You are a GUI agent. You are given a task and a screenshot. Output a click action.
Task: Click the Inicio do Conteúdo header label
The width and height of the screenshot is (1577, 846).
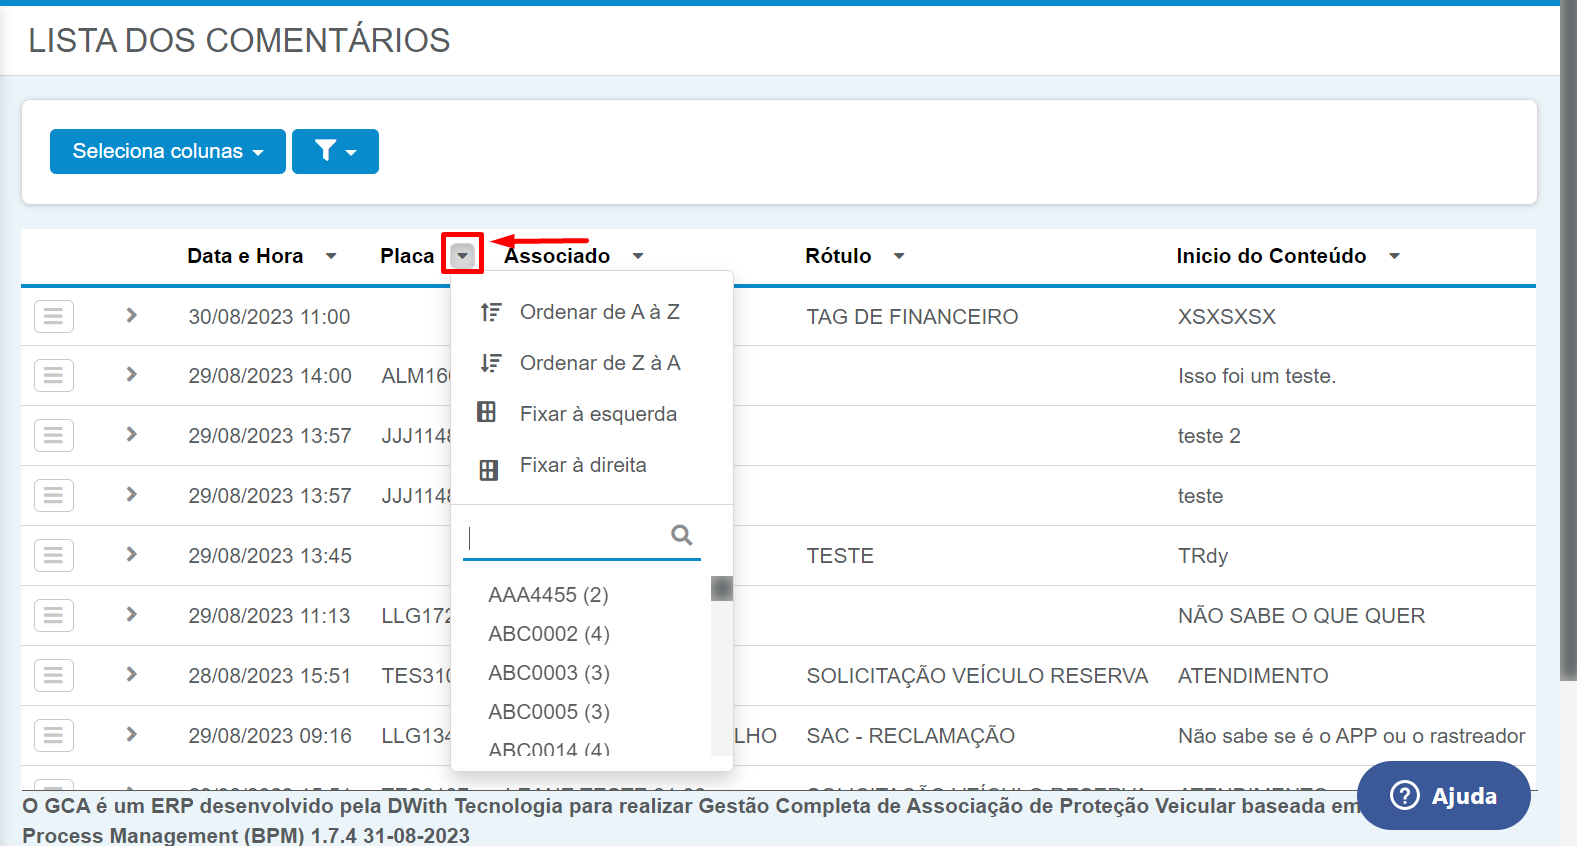1271,256
